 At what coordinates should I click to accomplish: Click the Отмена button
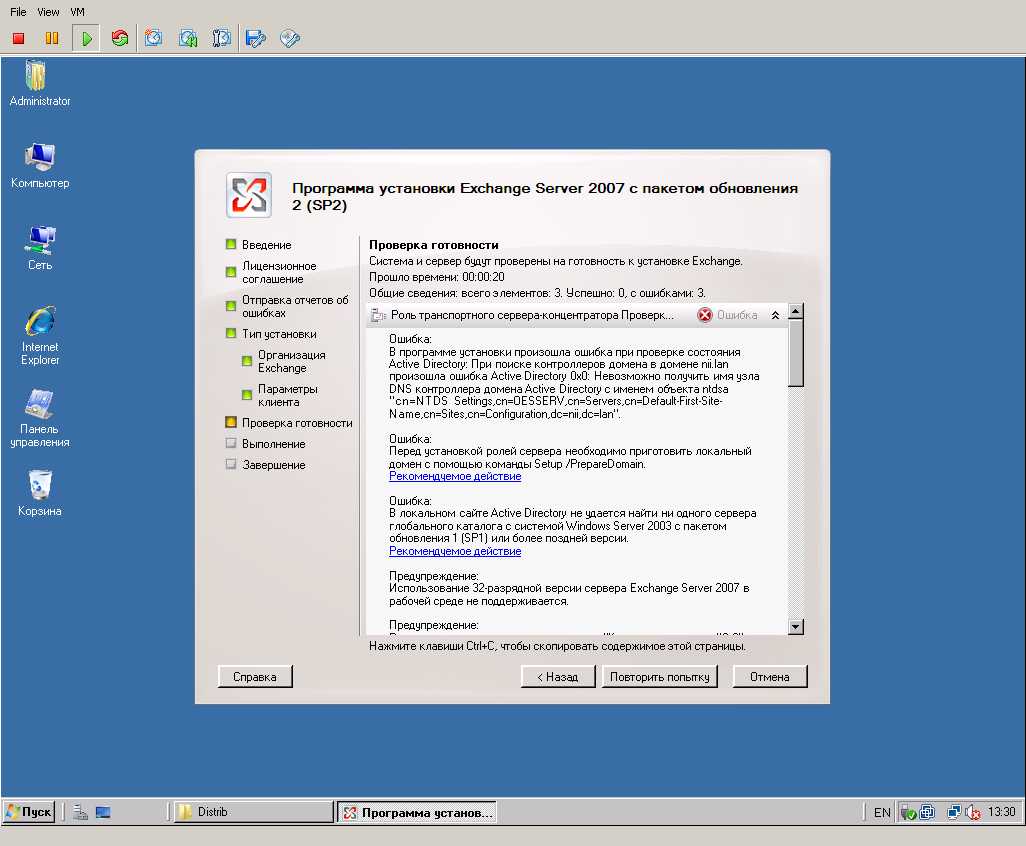click(x=770, y=677)
